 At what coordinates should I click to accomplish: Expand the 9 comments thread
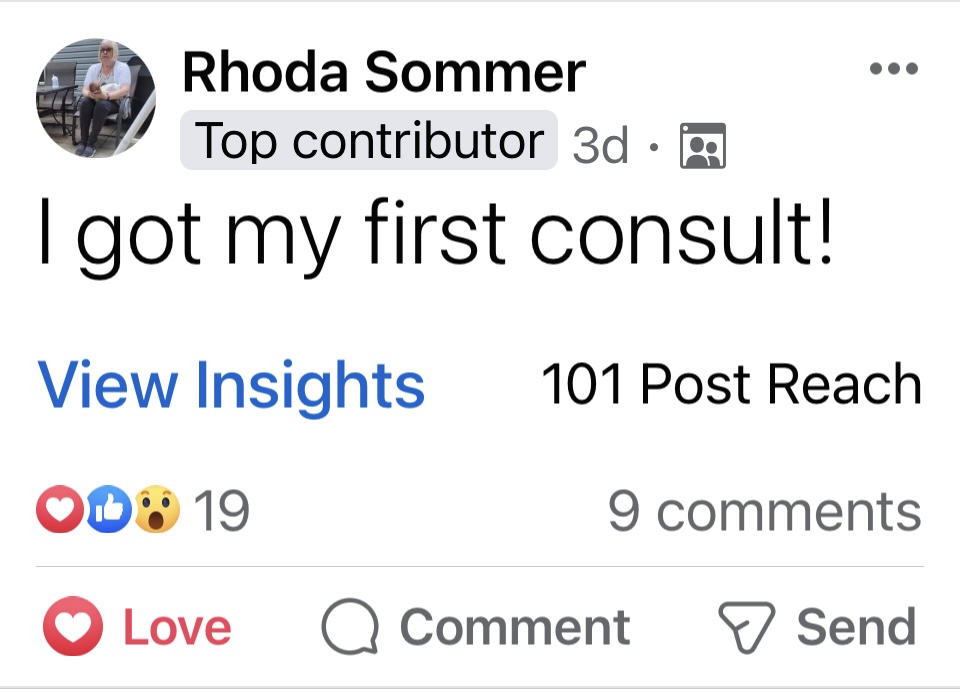(765, 511)
